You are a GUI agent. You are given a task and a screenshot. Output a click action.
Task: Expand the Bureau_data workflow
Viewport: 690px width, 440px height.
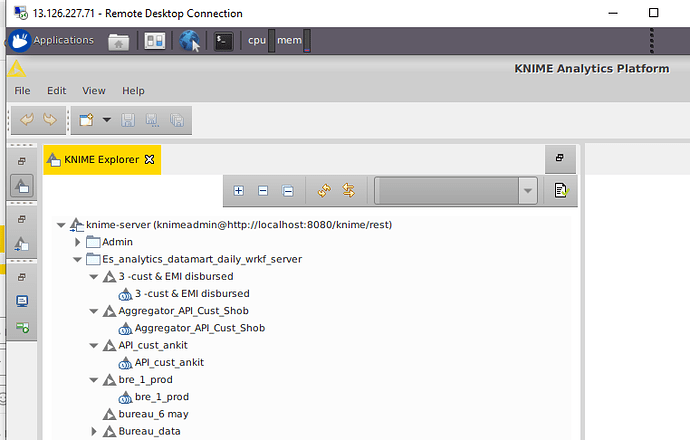coord(94,432)
